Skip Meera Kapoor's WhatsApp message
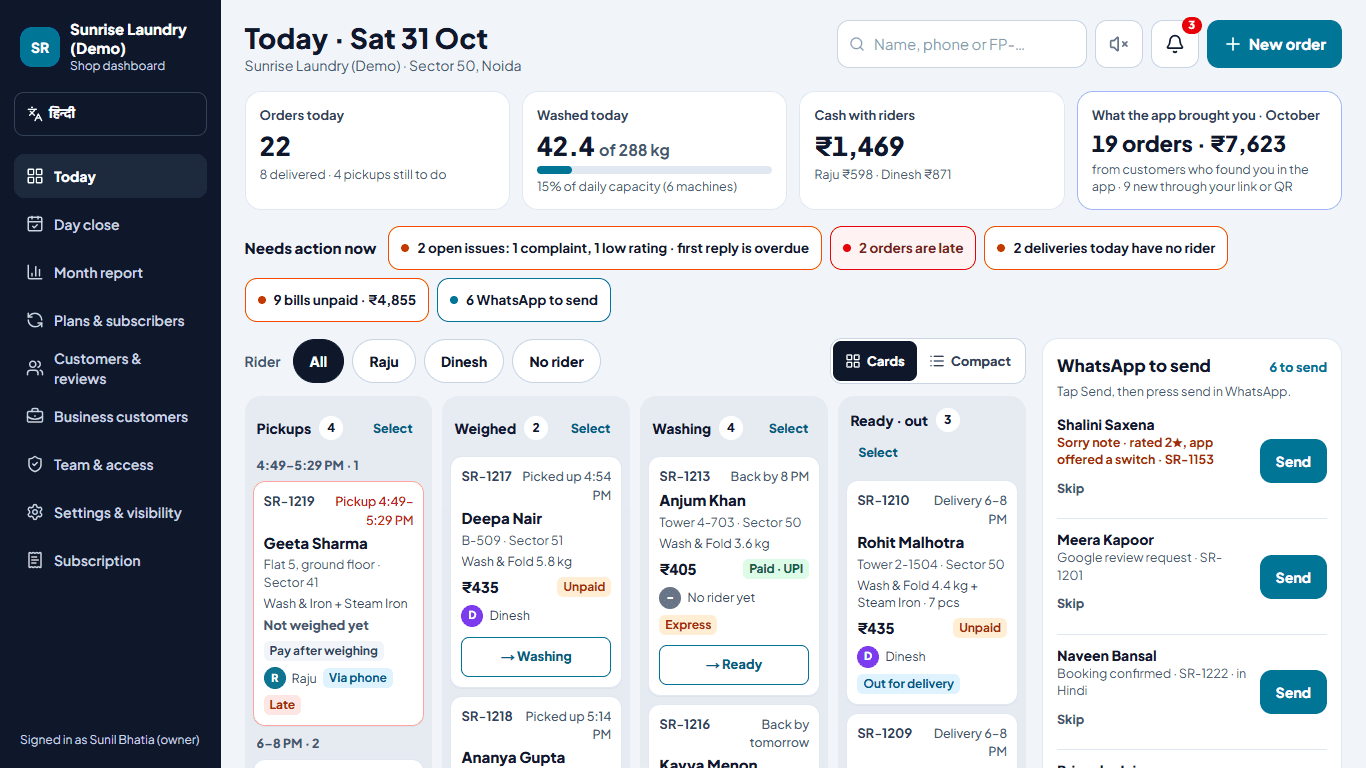The width and height of the screenshot is (1366, 768). click(1071, 604)
